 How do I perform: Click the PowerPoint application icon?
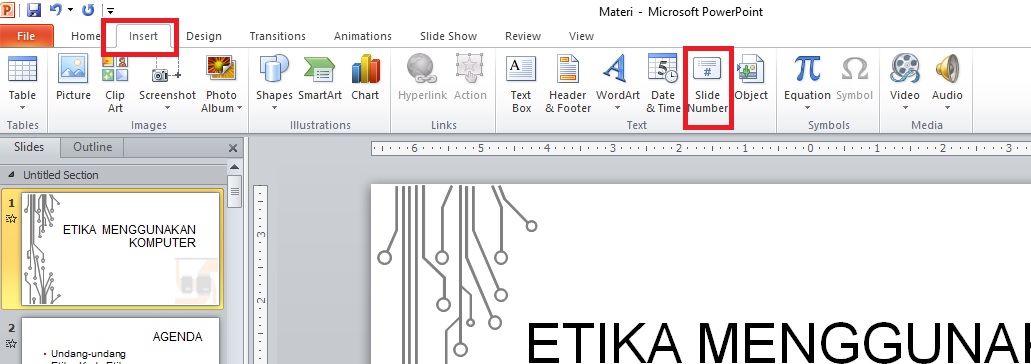[7, 11]
